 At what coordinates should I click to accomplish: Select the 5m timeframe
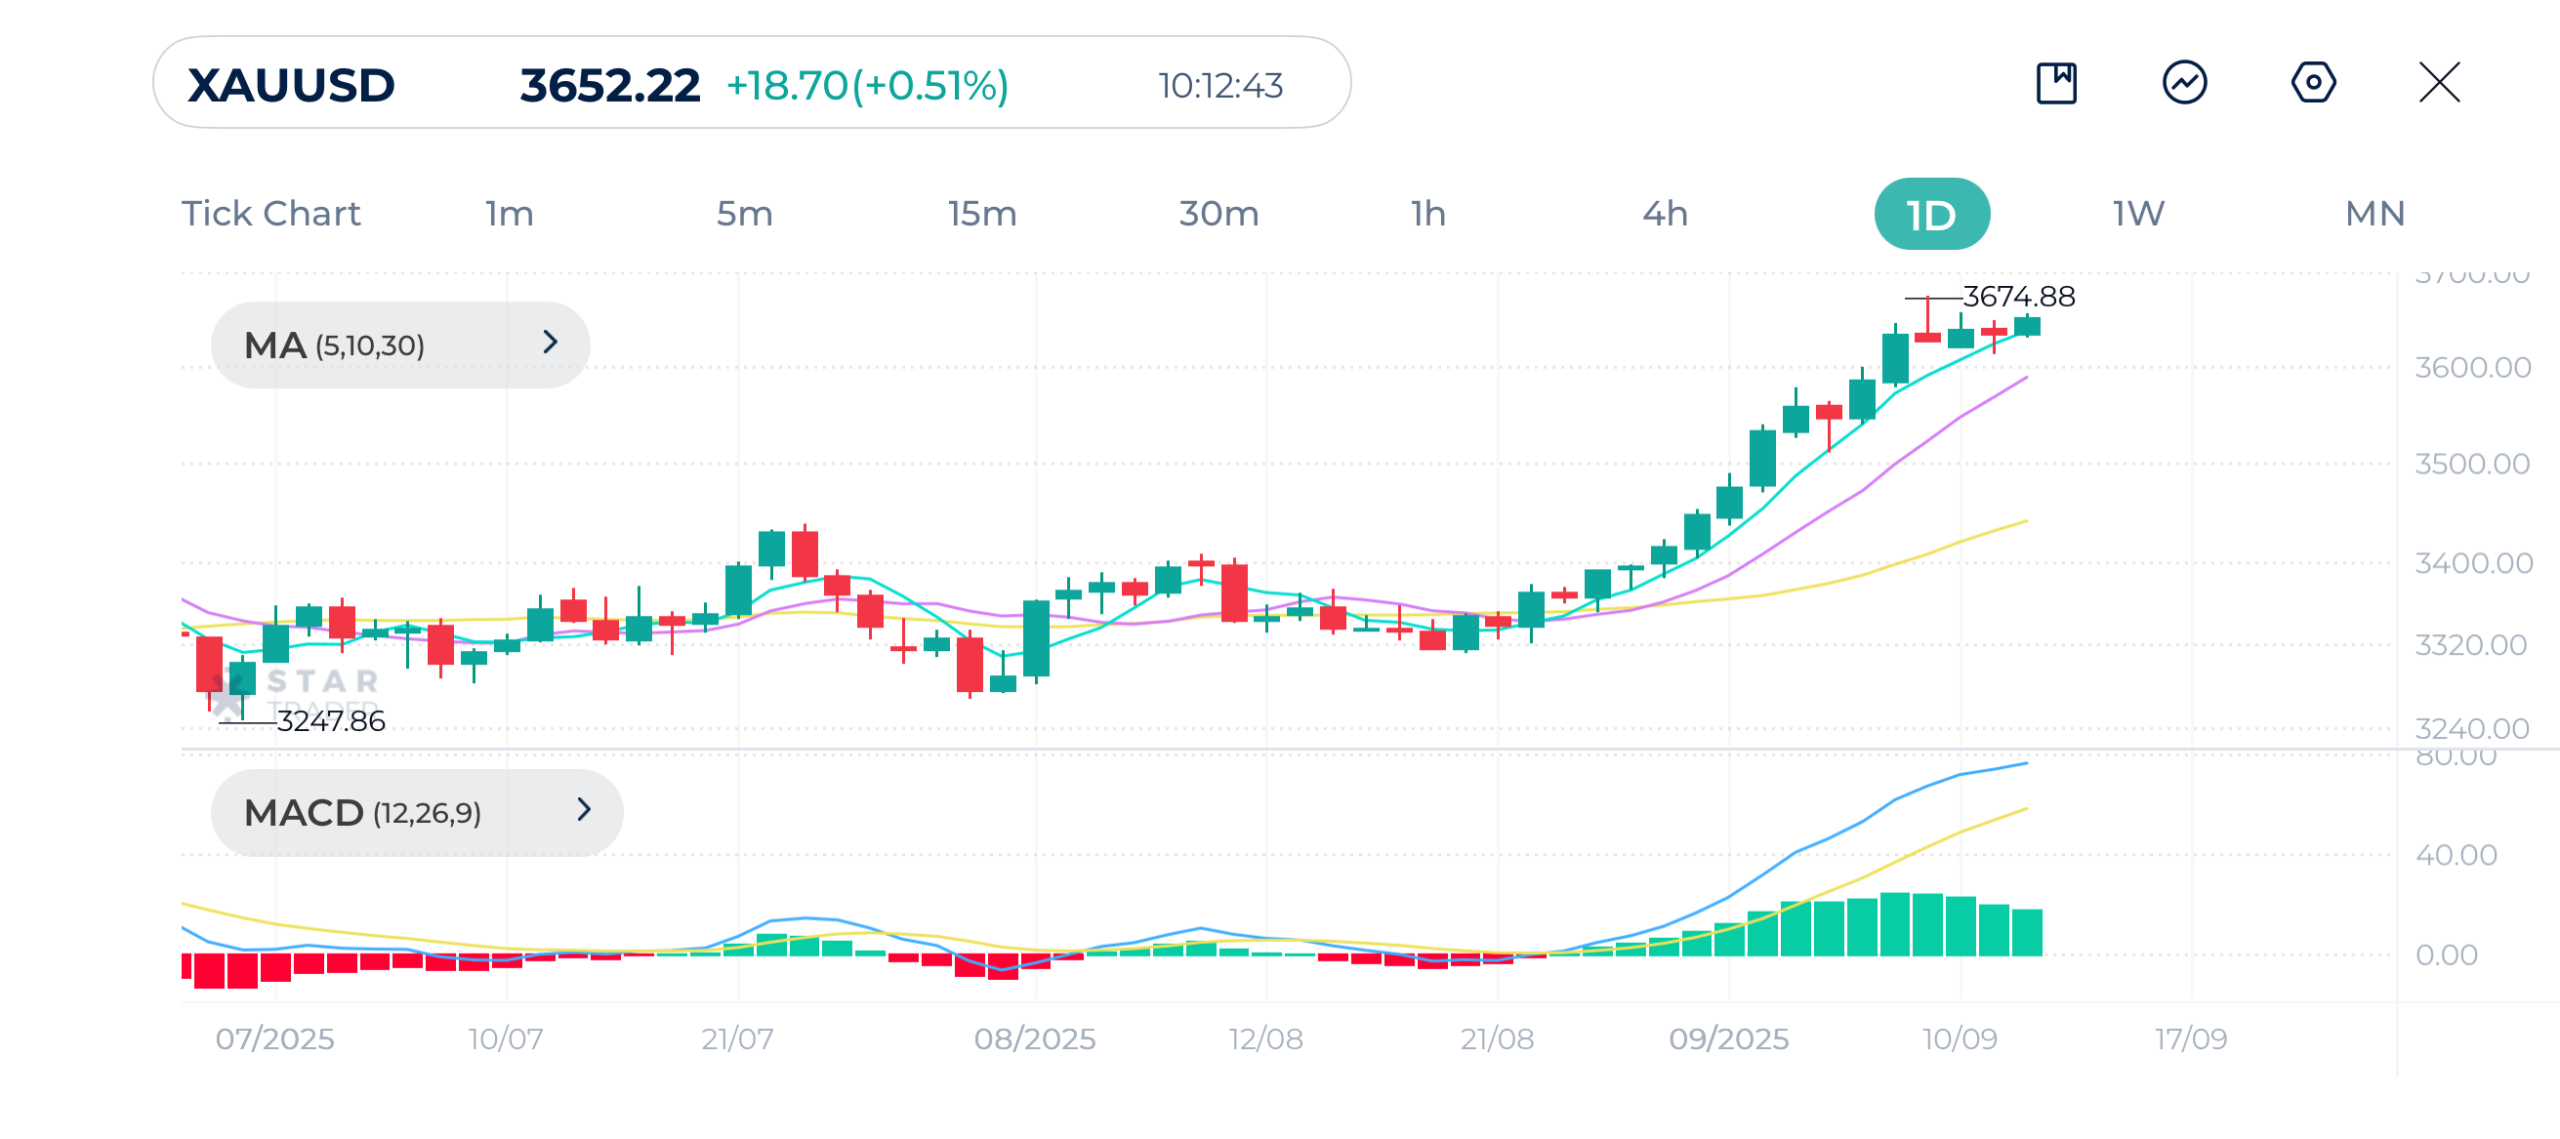[x=744, y=214]
